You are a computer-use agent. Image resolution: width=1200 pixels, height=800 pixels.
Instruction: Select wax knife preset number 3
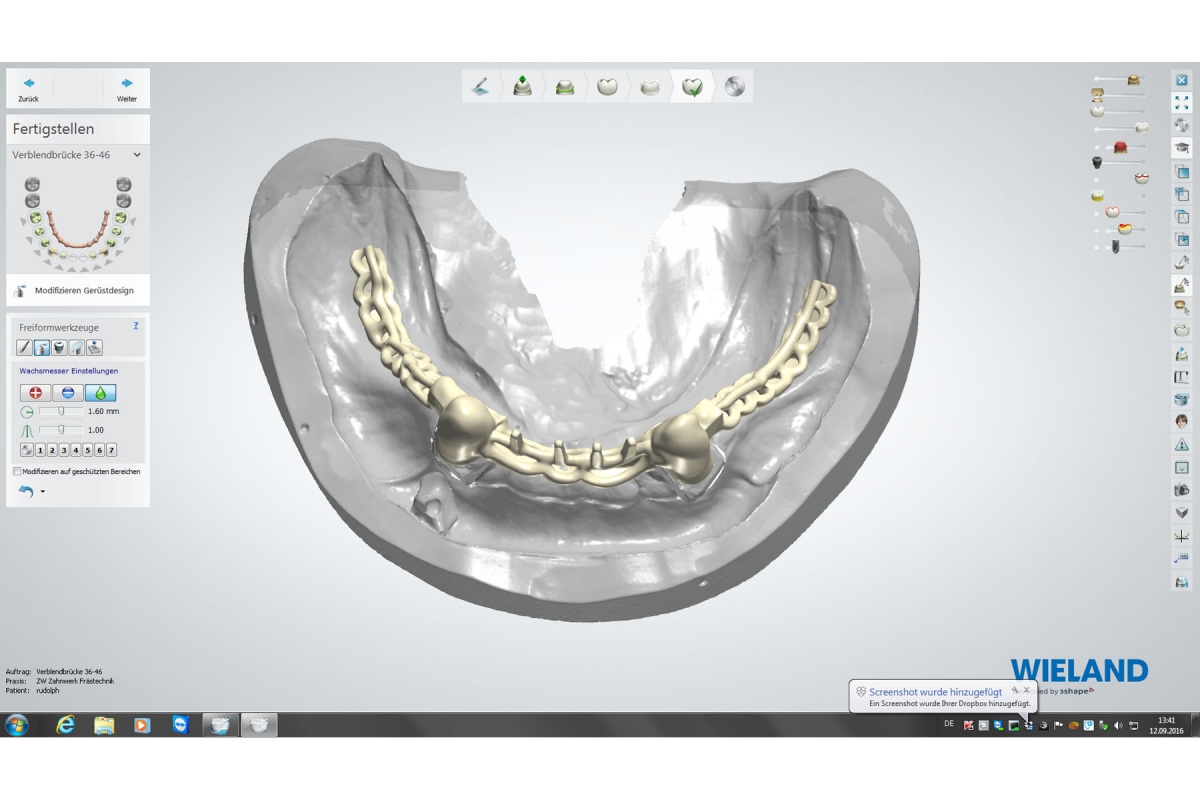(64, 450)
